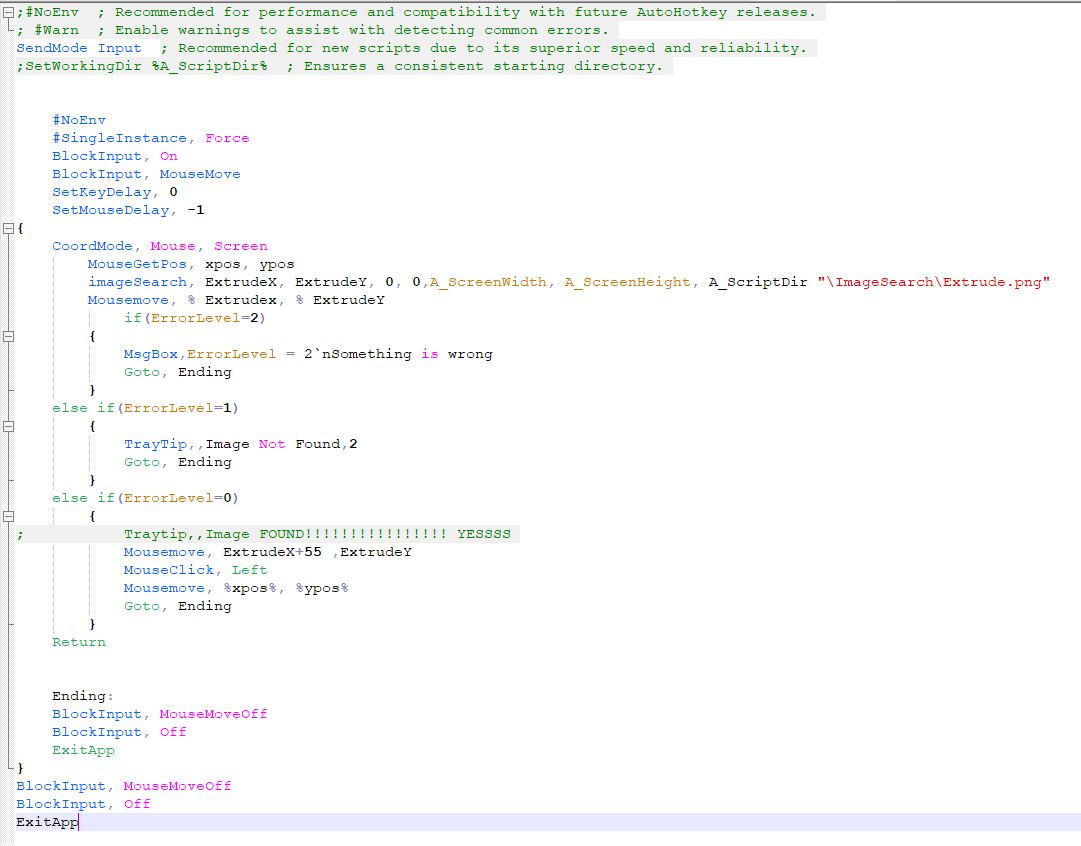Image resolution: width=1081 pixels, height=846 pixels.
Task: Click the Mousemove, %xpos%, %ypos% line
Action: (236, 588)
